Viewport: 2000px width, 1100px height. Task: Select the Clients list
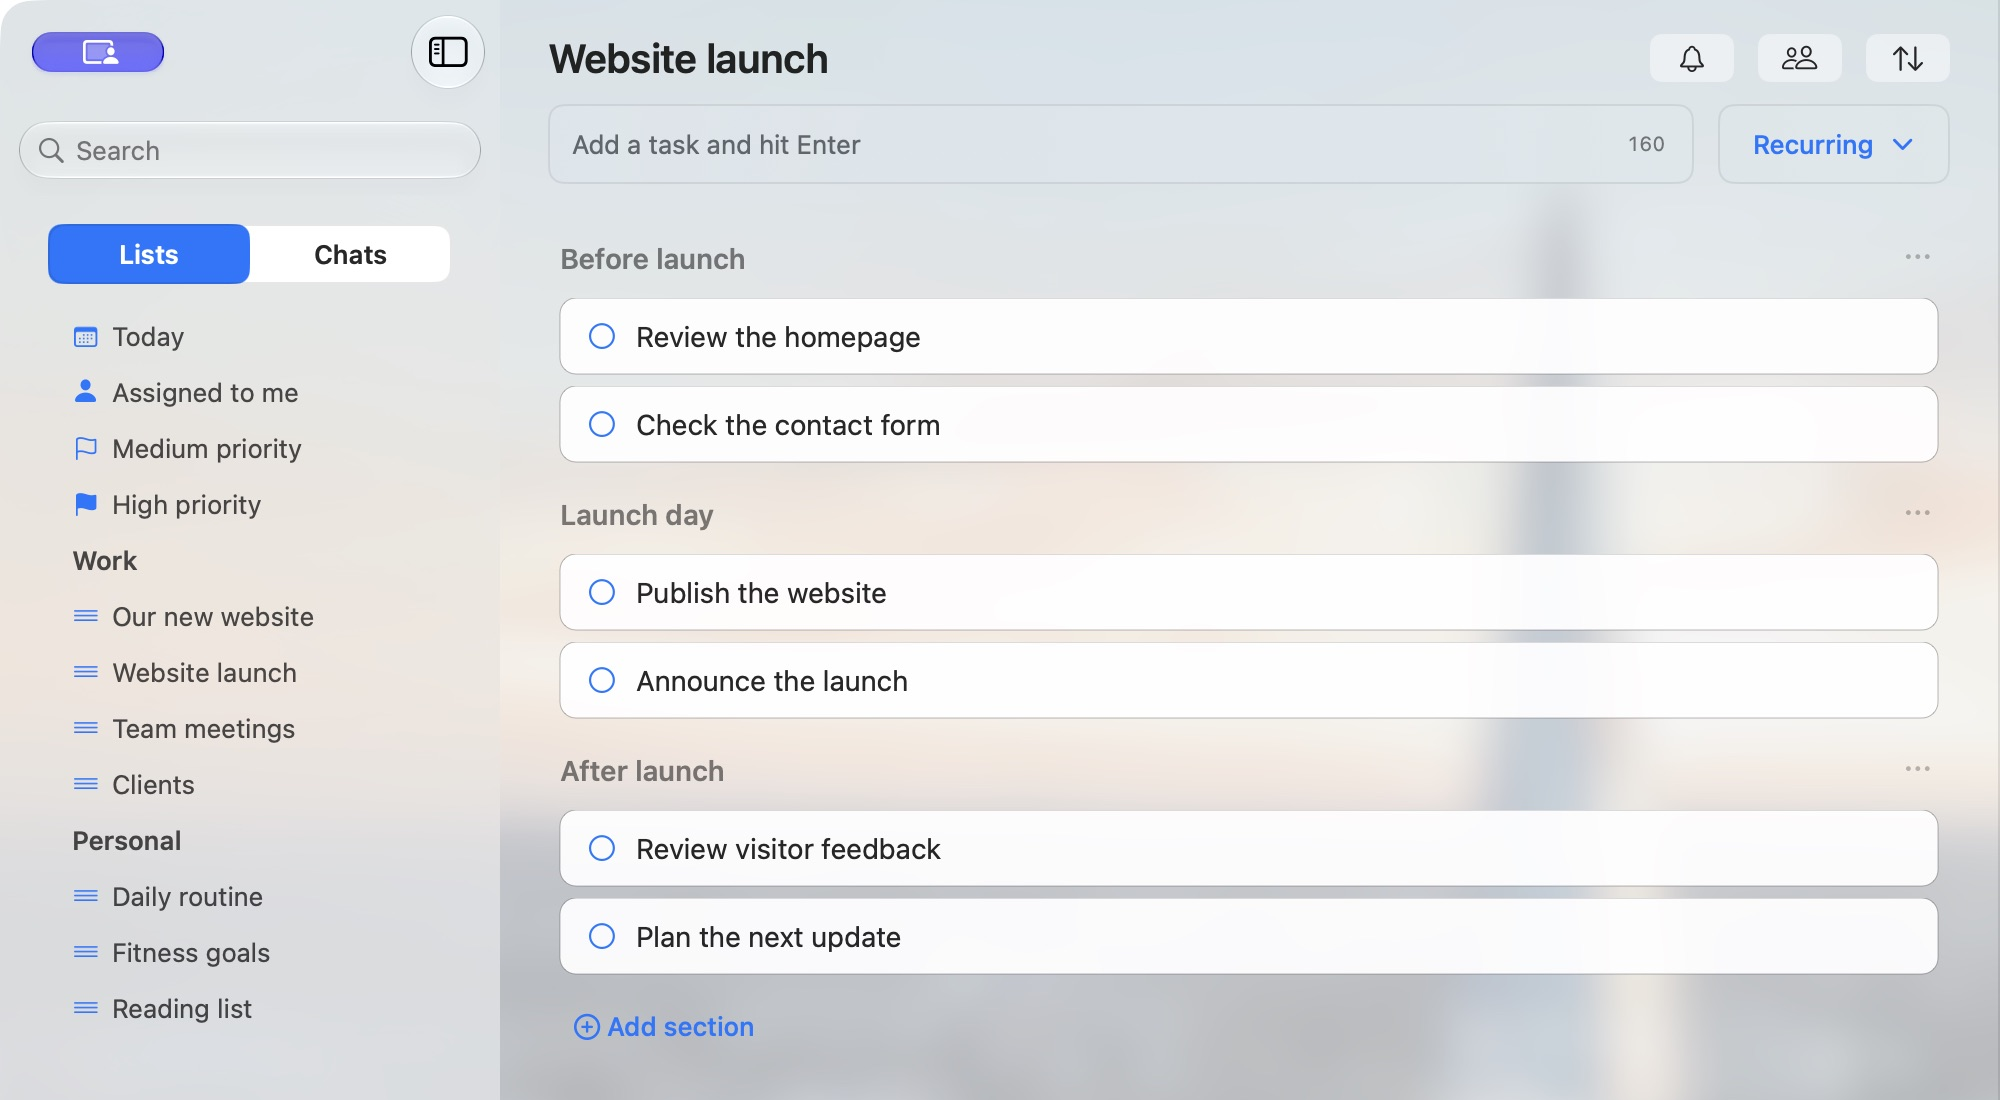coord(153,785)
